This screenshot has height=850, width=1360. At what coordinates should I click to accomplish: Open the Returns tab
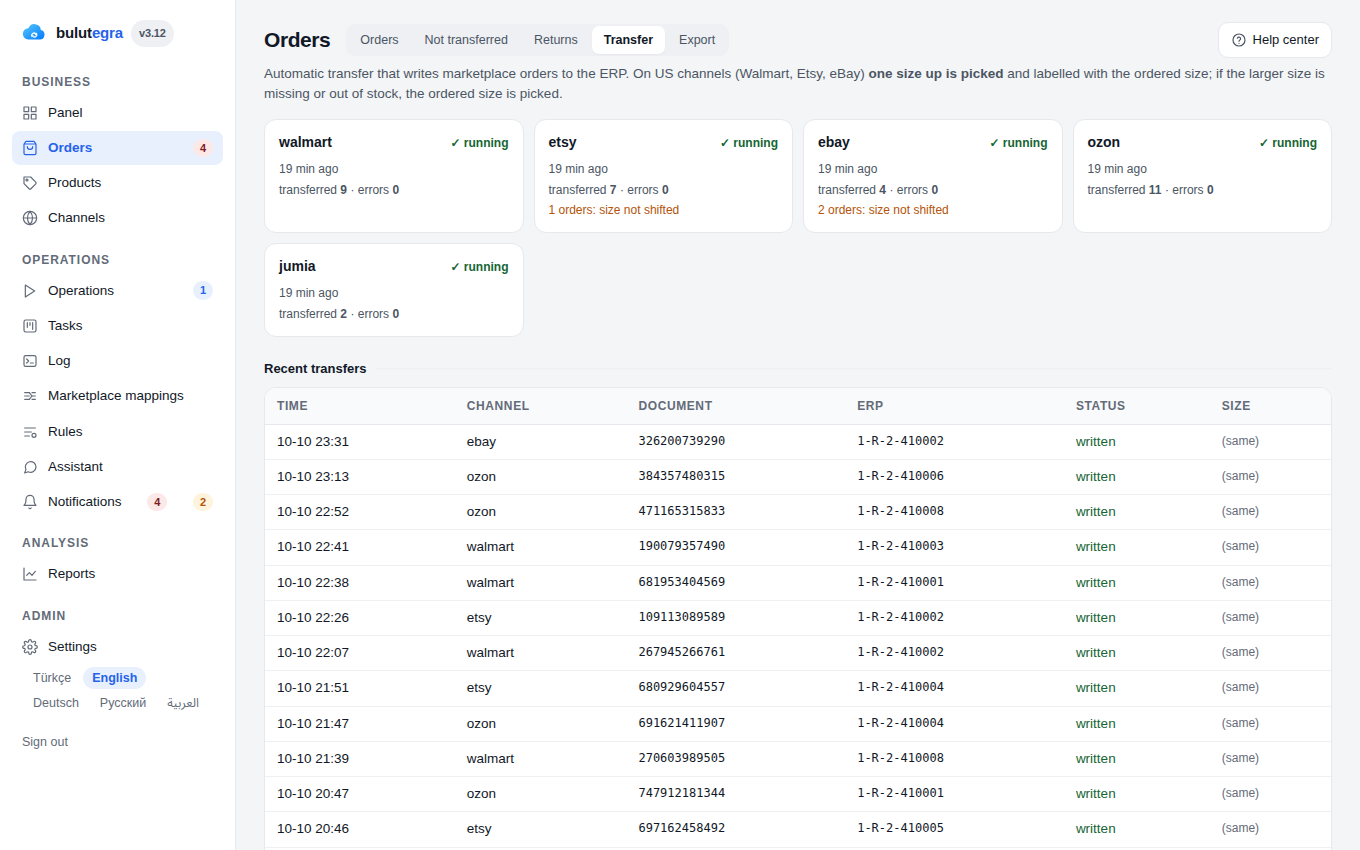[x=556, y=40]
